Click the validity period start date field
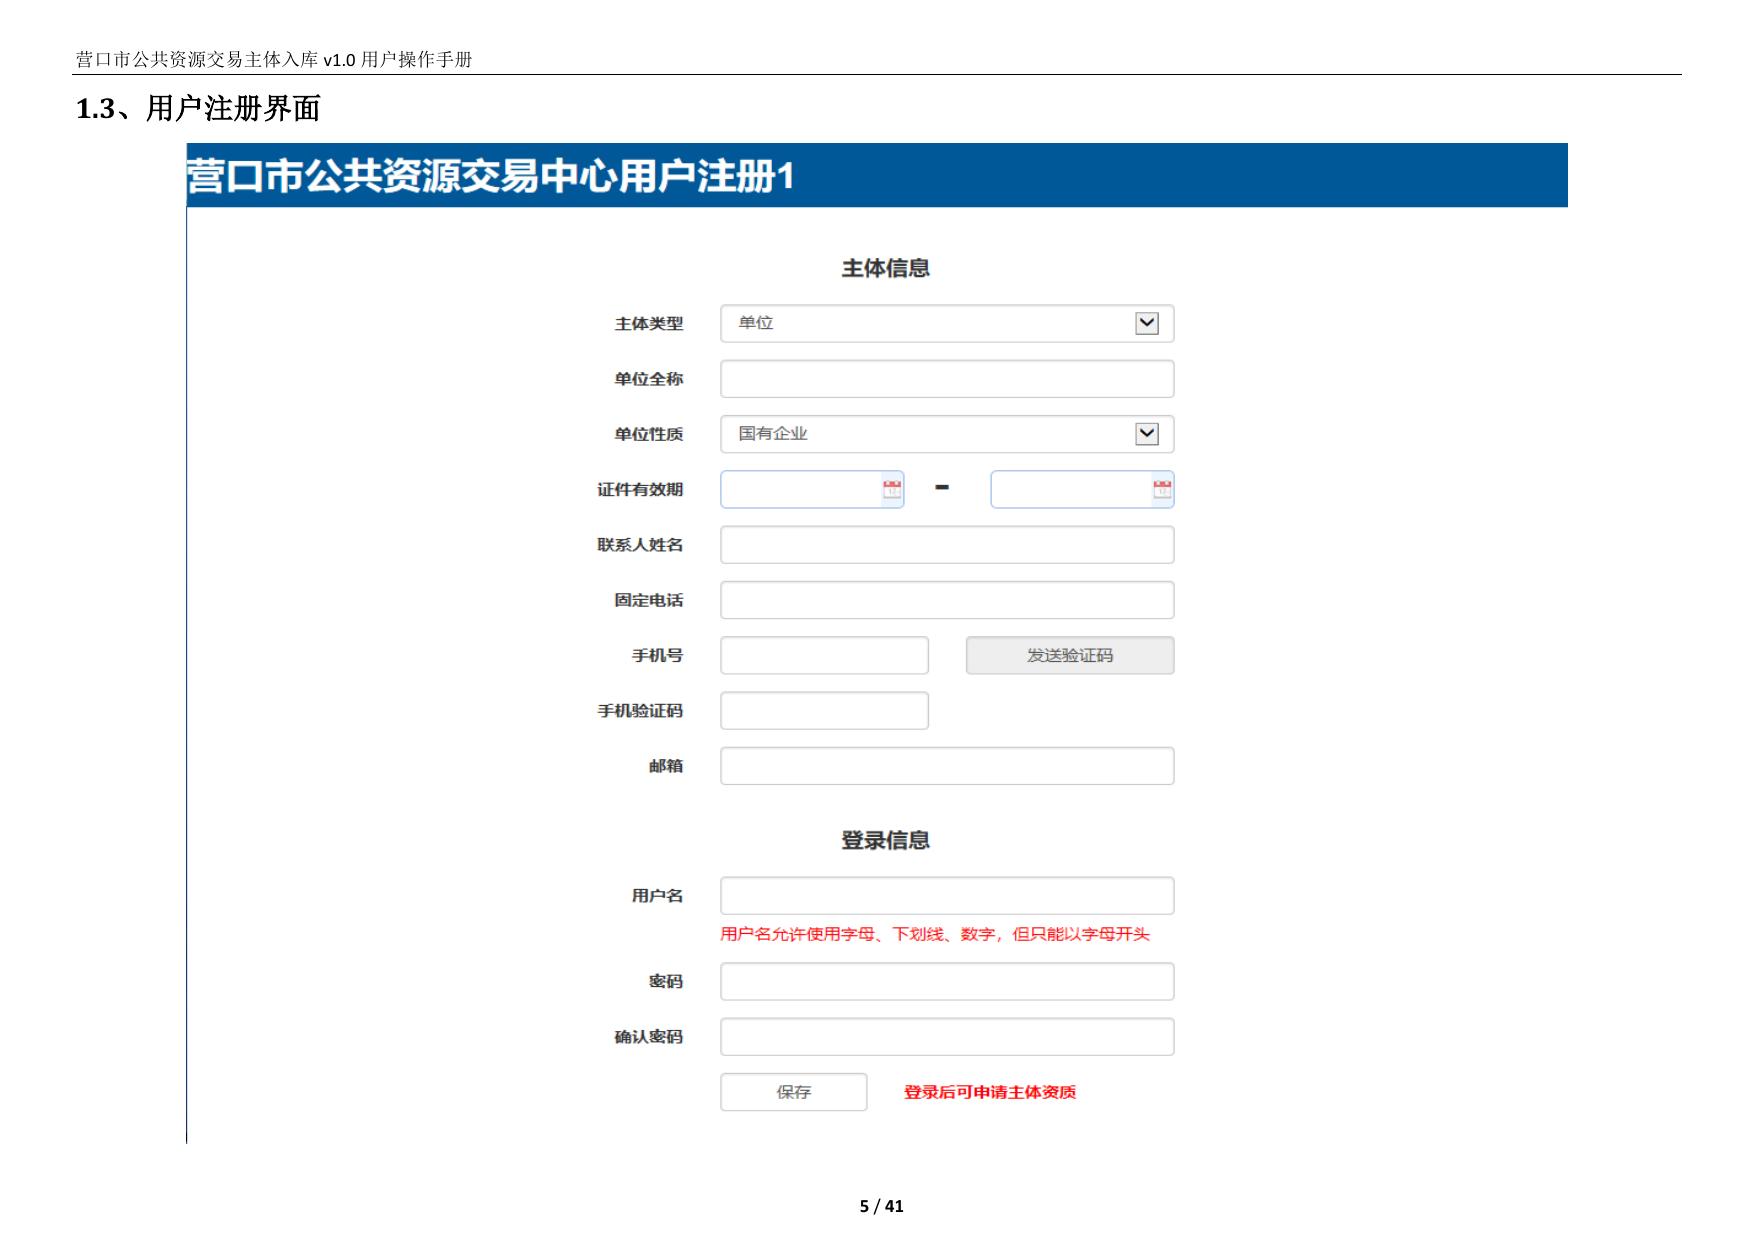This screenshot has width=1754, height=1241. [800, 490]
